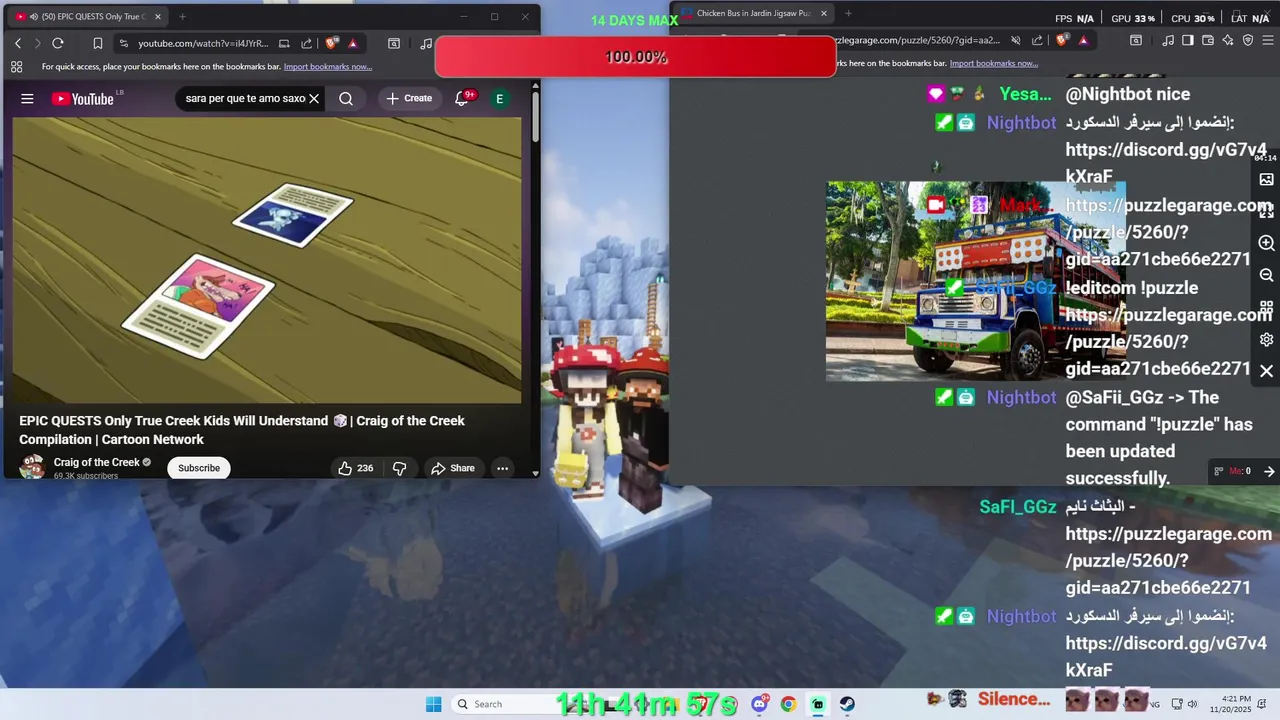Share the YouTube video
The height and width of the screenshot is (720, 1280).
453,468
